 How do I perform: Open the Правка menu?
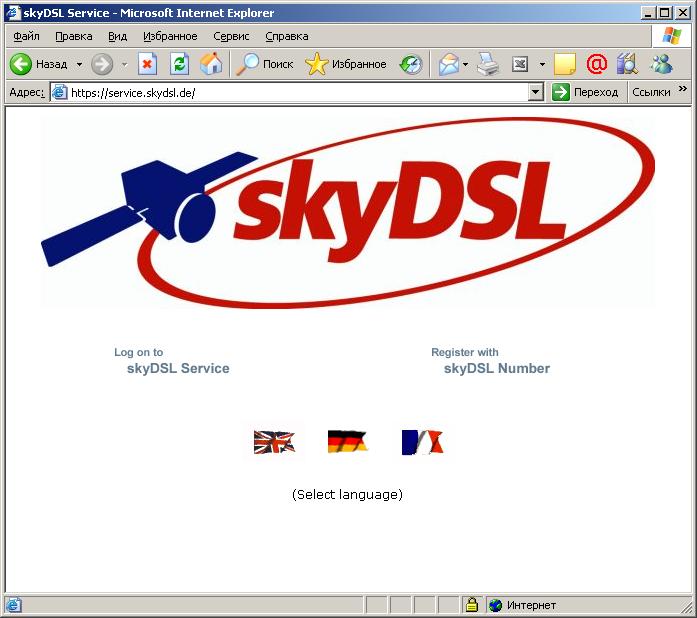tap(74, 36)
